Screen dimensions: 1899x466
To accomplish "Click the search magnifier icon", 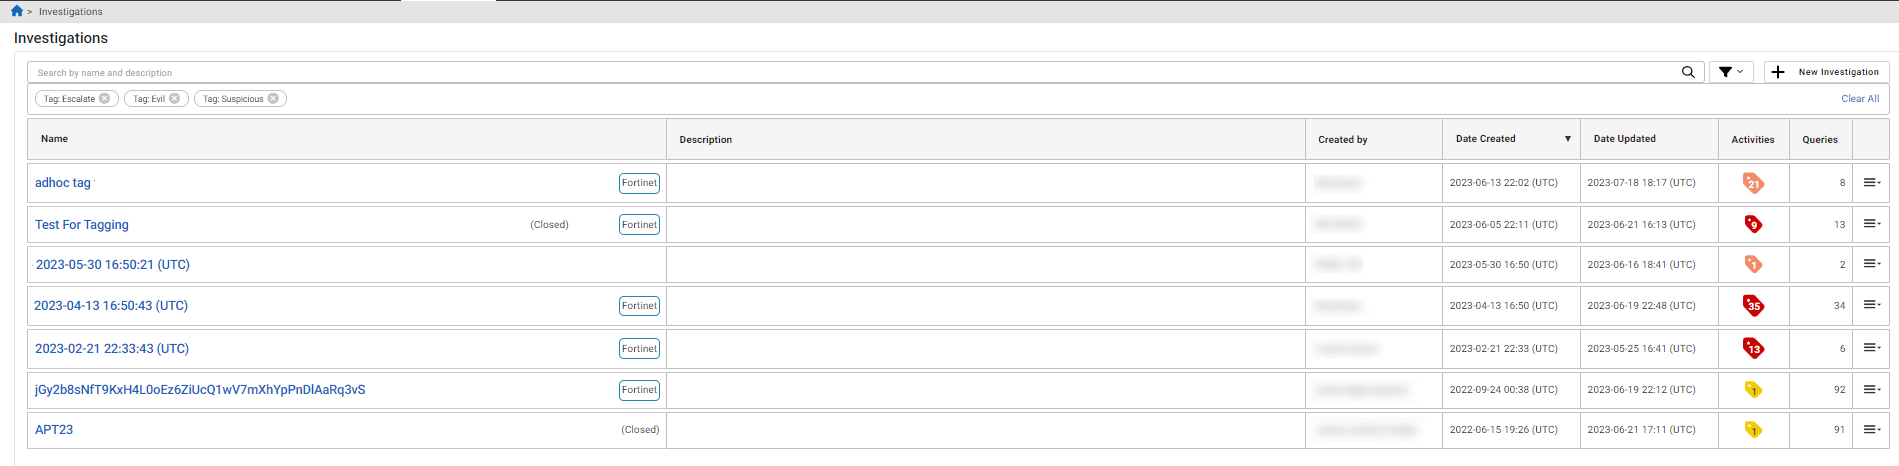I will [1688, 72].
